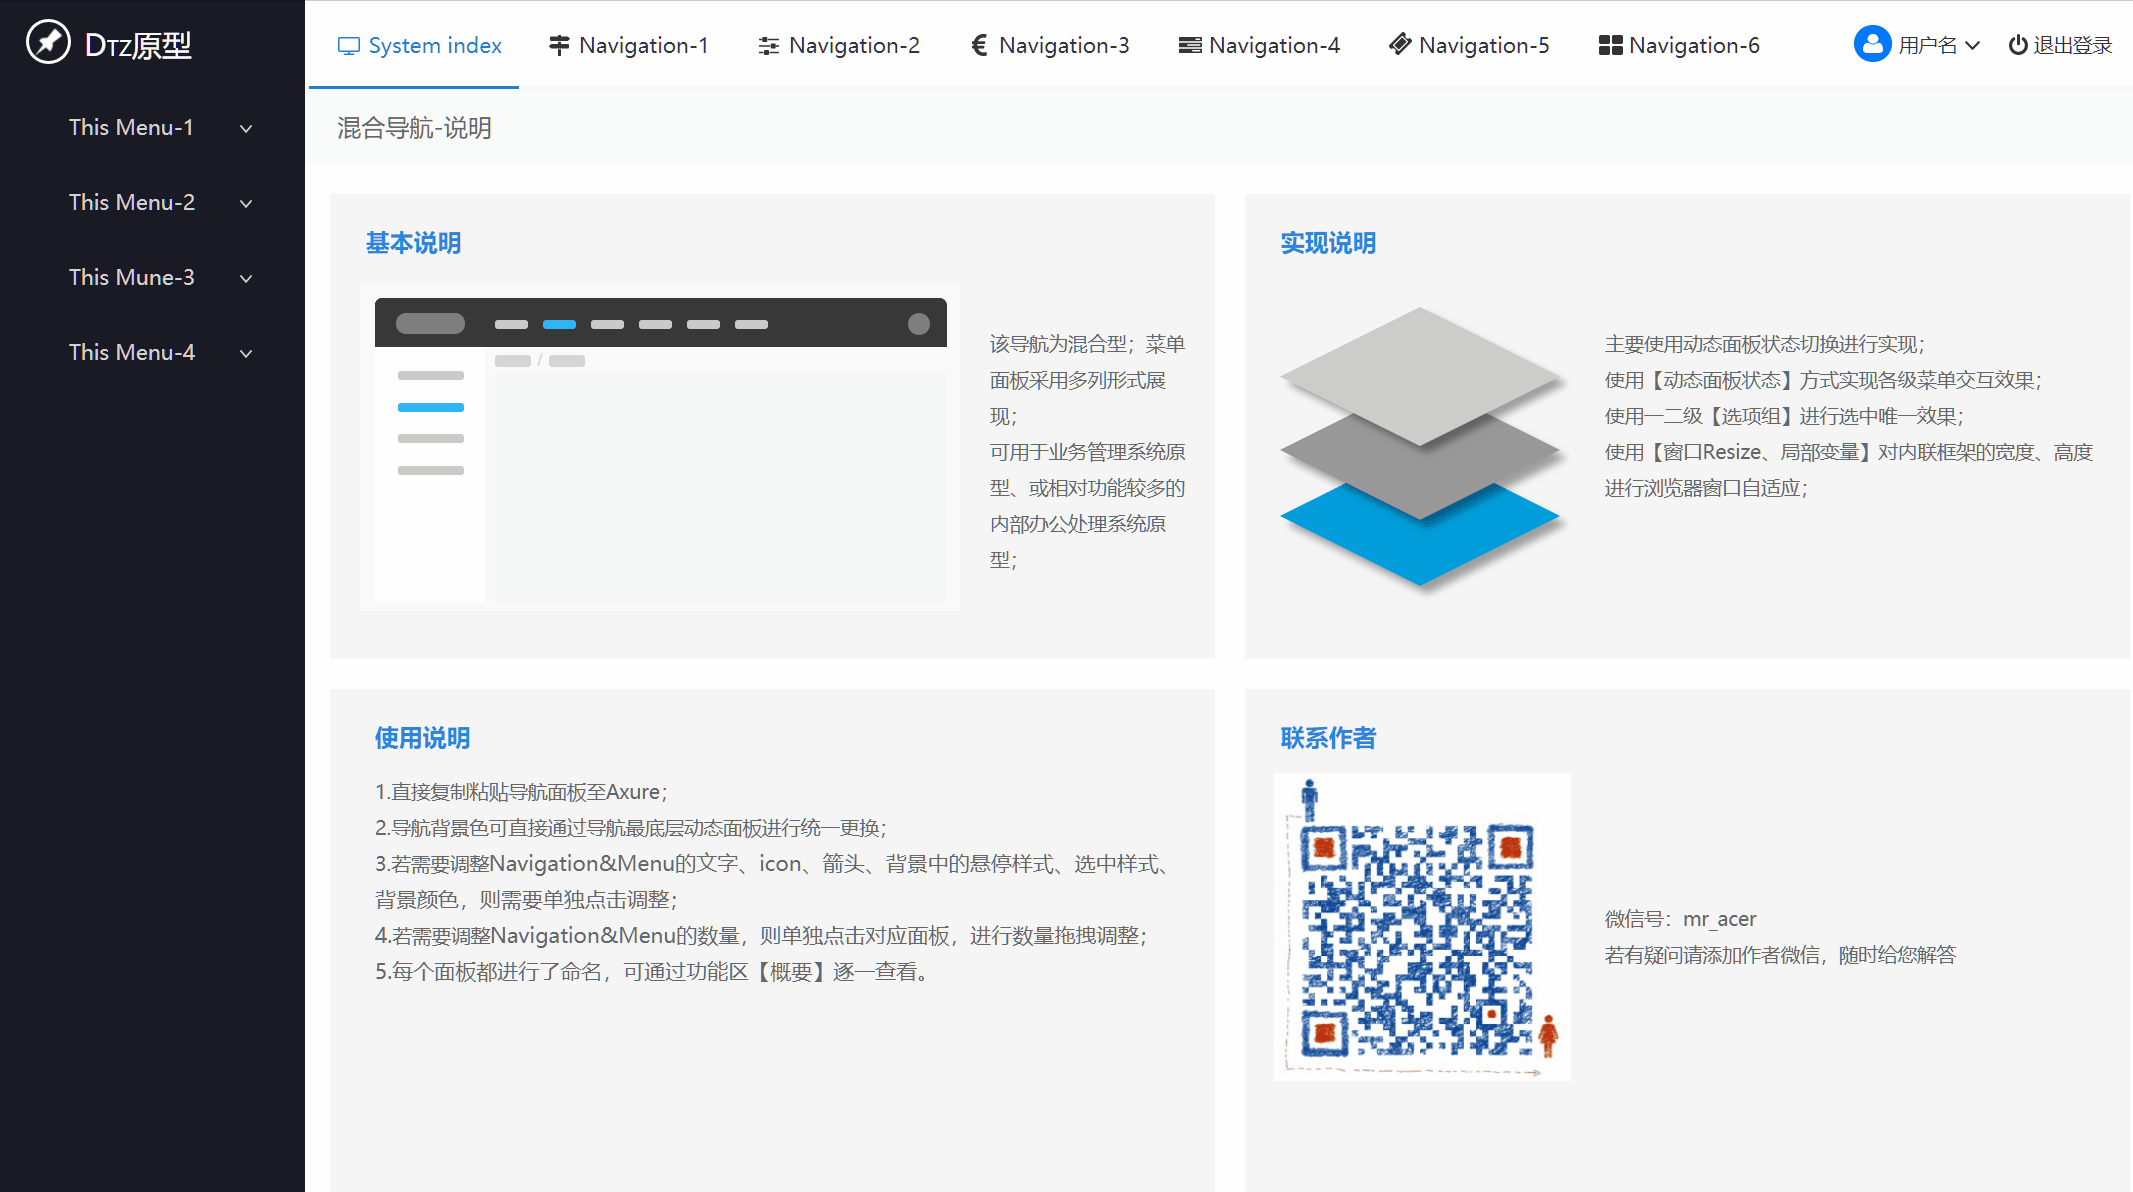Click the line starting 4.若需要调整Navigation&Menu的数量
The image size is (2133, 1192).
761,936
